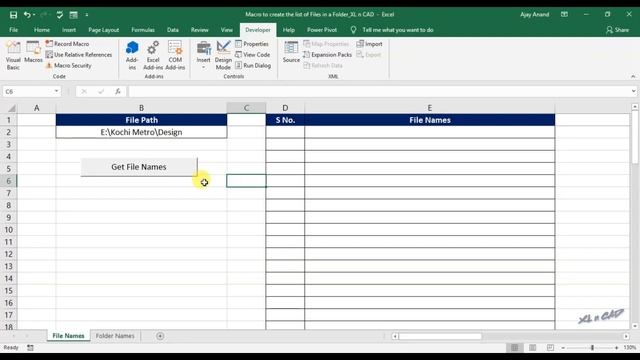The image size is (640, 360).
Task: Start Record Macro
Action: [67, 44]
